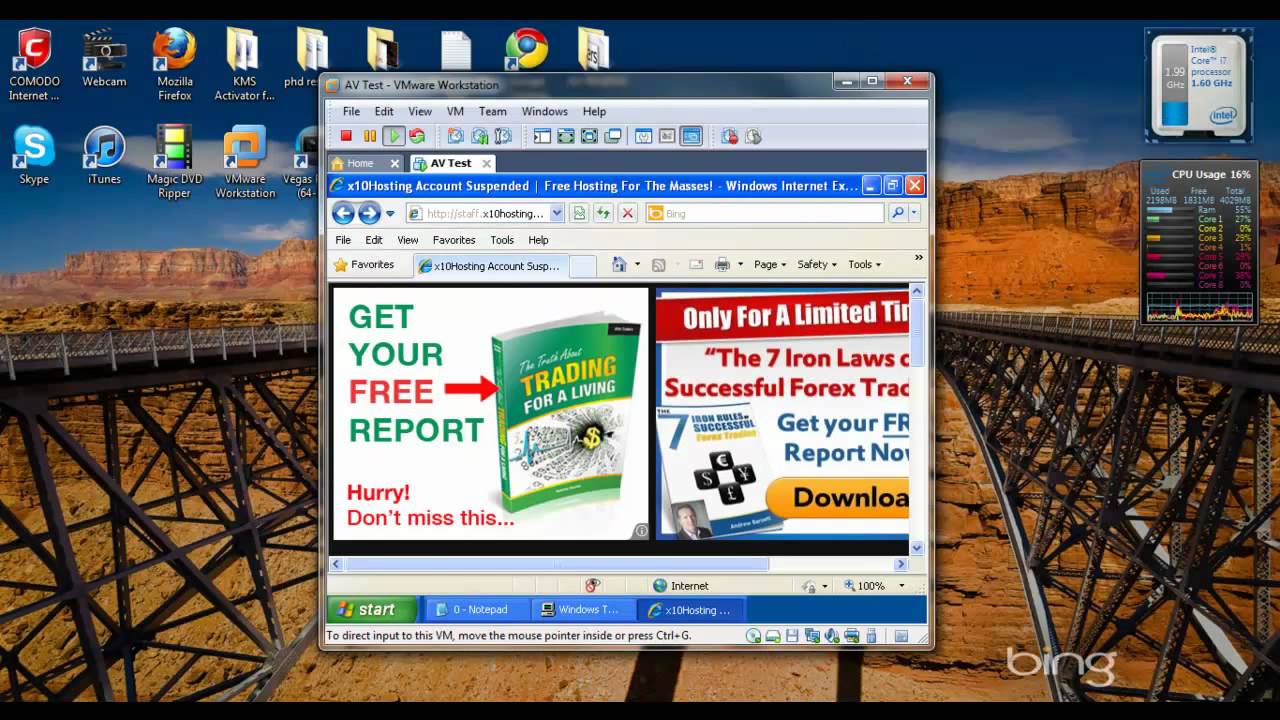
Task: Click the search magnifier button
Action: point(897,213)
